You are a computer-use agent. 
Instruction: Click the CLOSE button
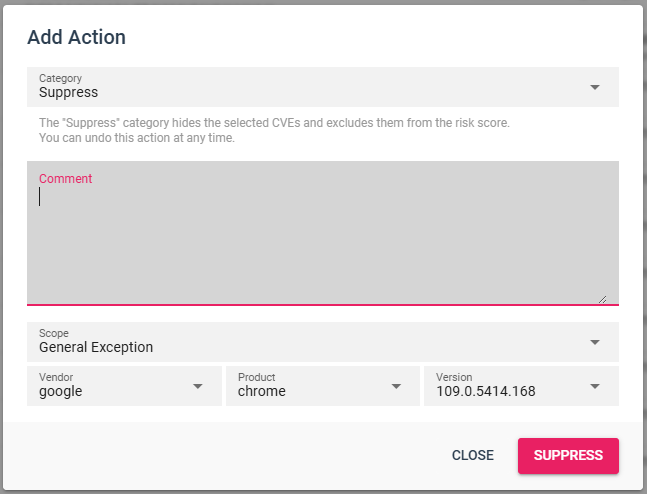click(x=472, y=455)
